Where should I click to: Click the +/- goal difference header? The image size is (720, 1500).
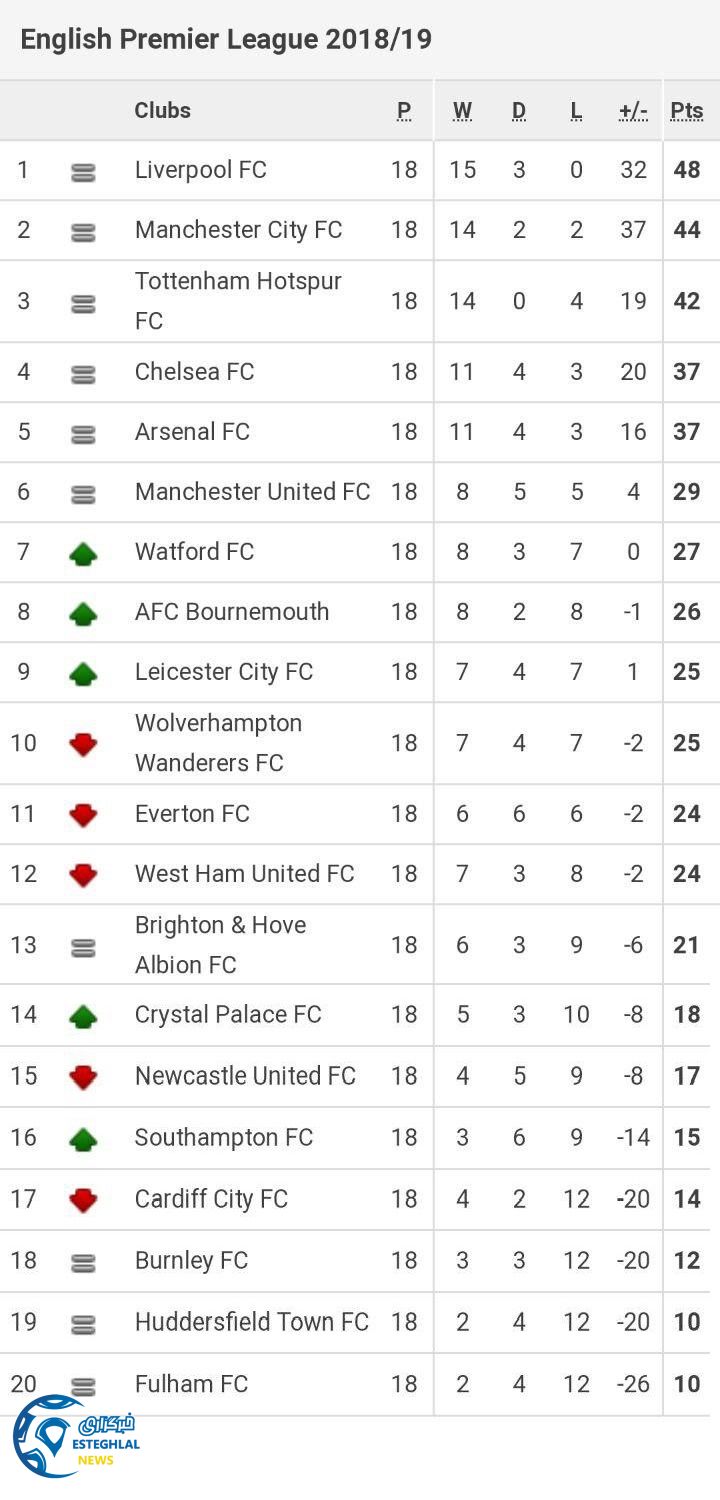tap(633, 111)
